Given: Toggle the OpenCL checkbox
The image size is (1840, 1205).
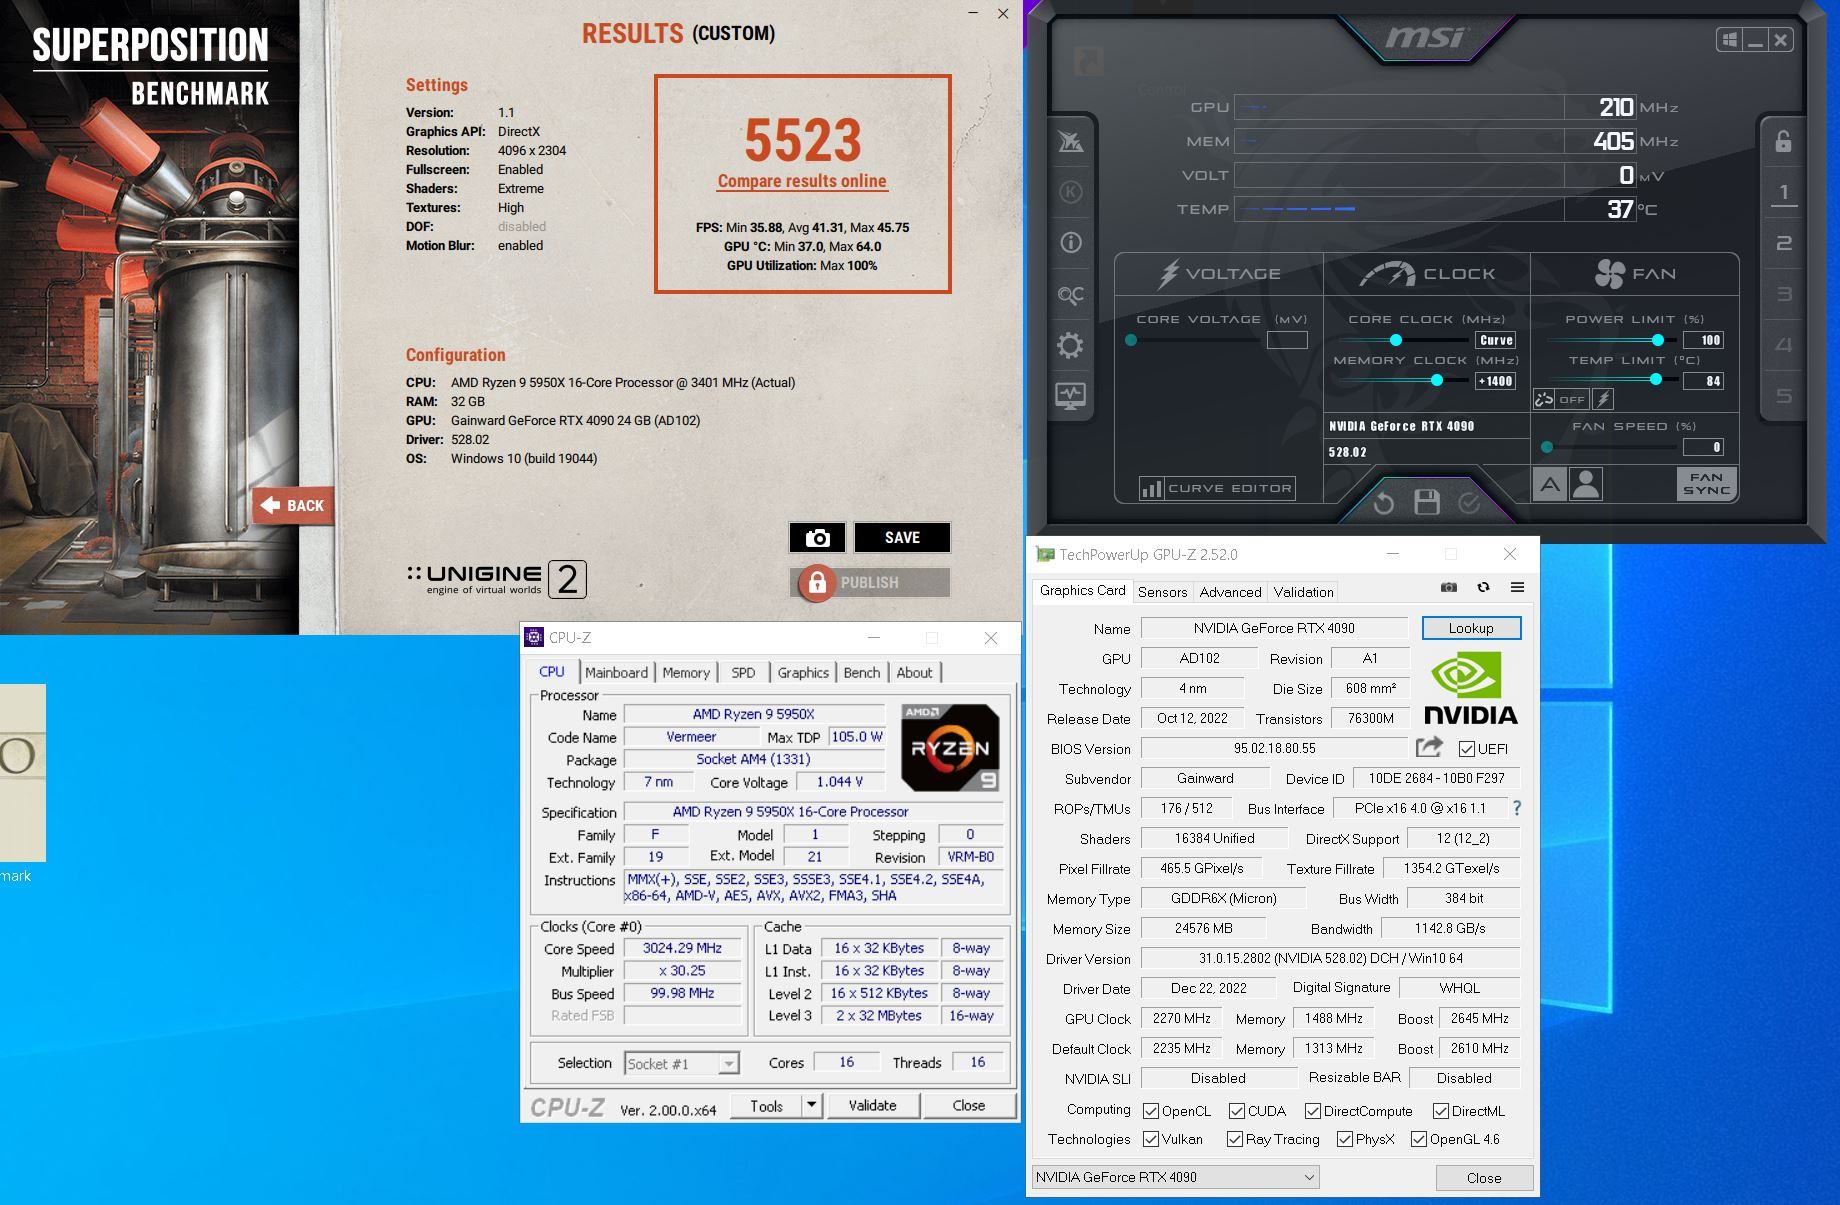Looking at the screenshot, I should (1151, 1111).
